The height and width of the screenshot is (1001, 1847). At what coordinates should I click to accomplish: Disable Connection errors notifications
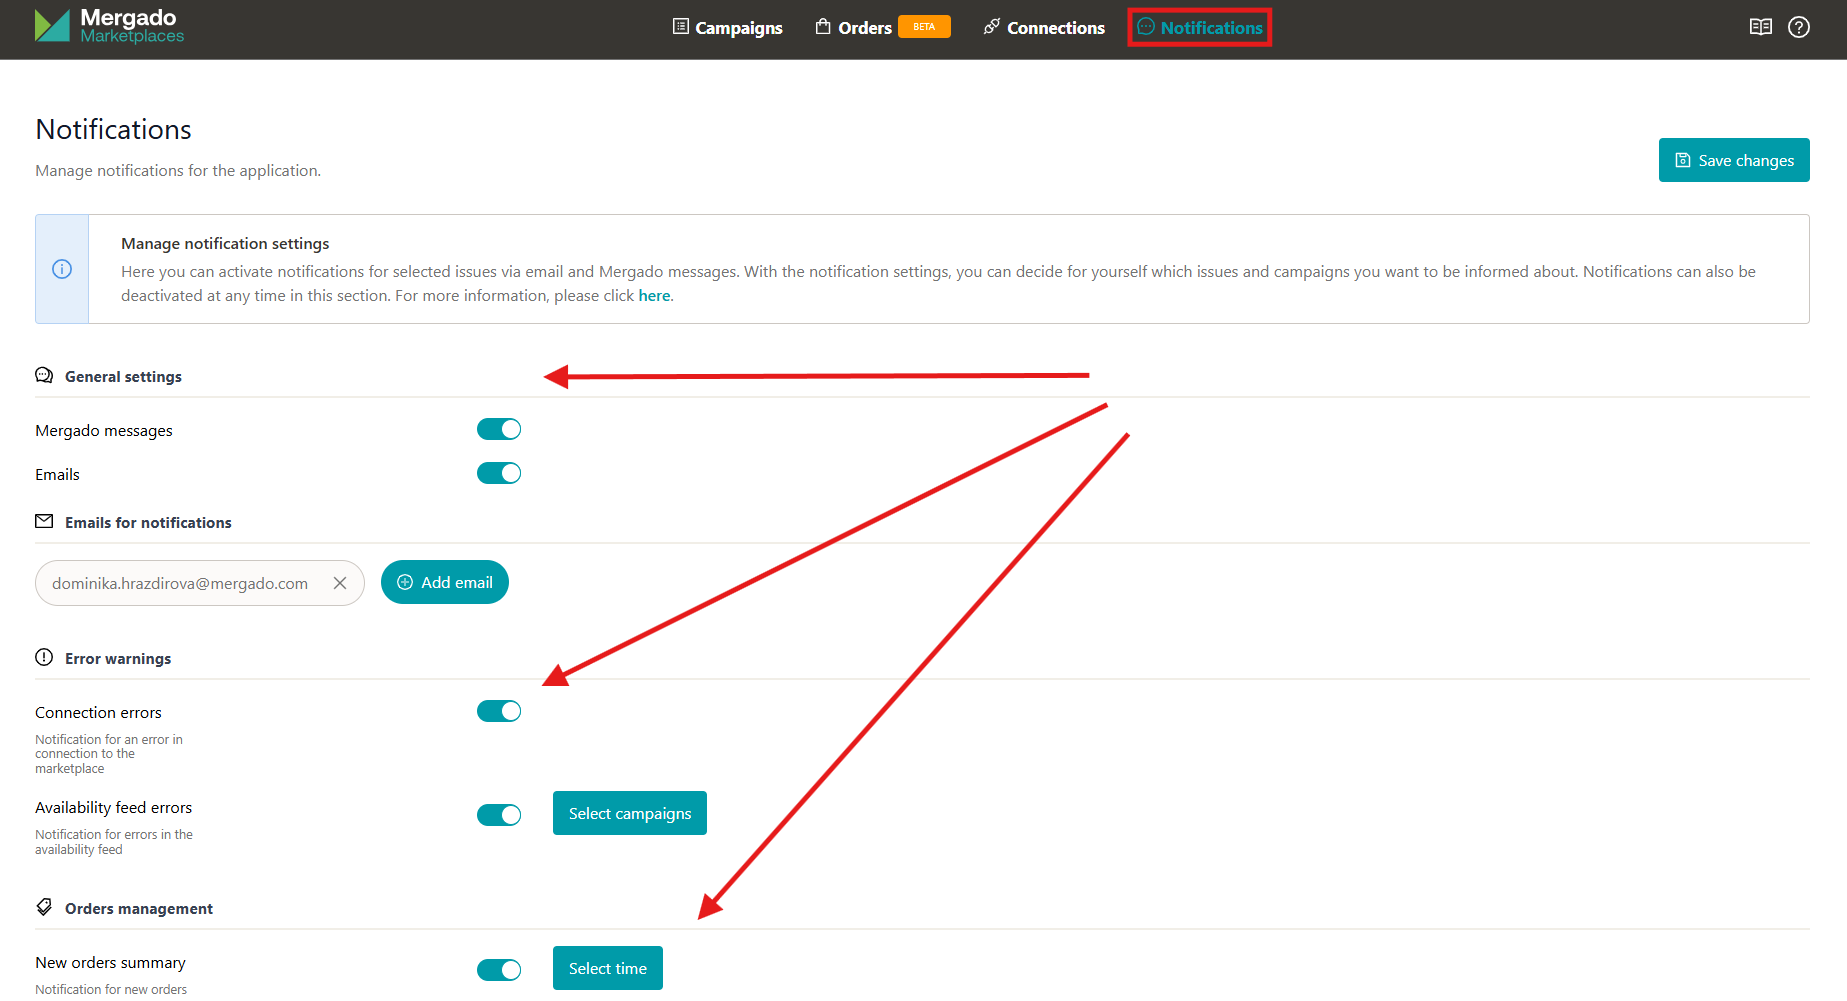499,711
